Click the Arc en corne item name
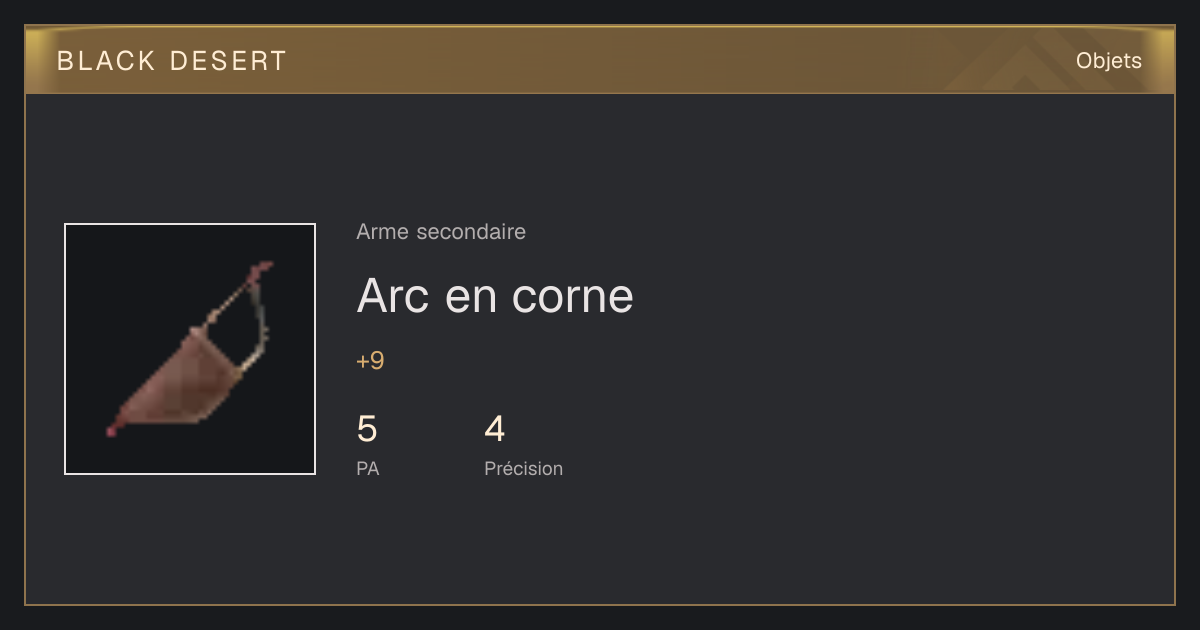Viewport: 1200px width, 630px height. [x=495, y=296]
